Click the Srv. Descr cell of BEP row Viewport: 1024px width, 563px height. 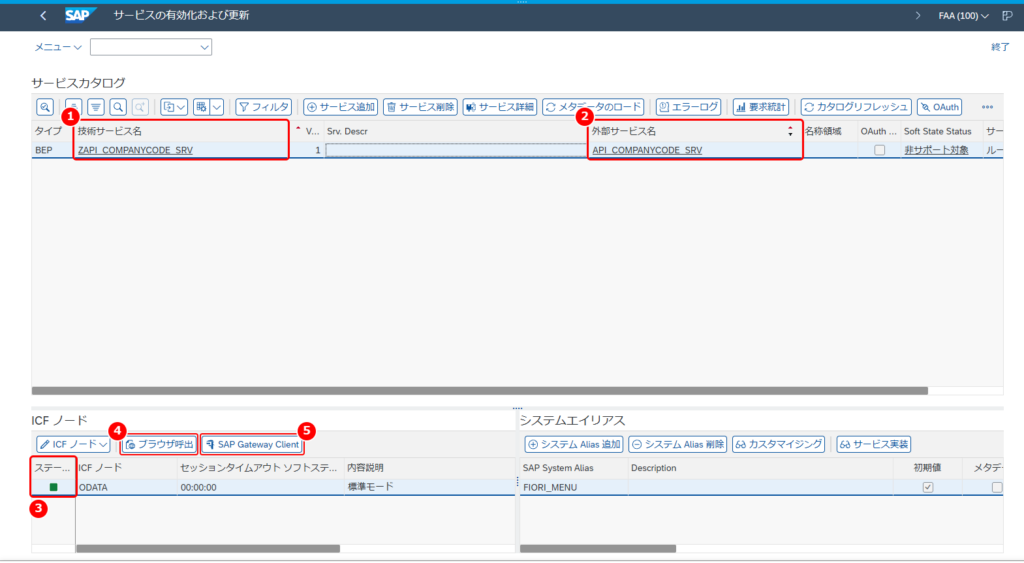tap(456, 150)
